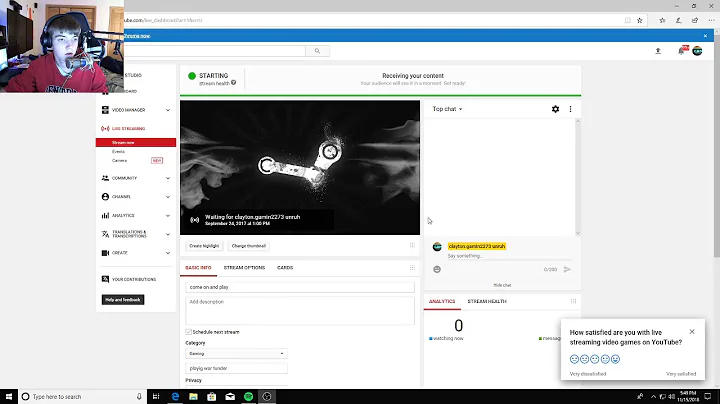The width and height of the screenshot is (720, 404).
Task: Click the game title field under Category
Action: pos(236,368)
